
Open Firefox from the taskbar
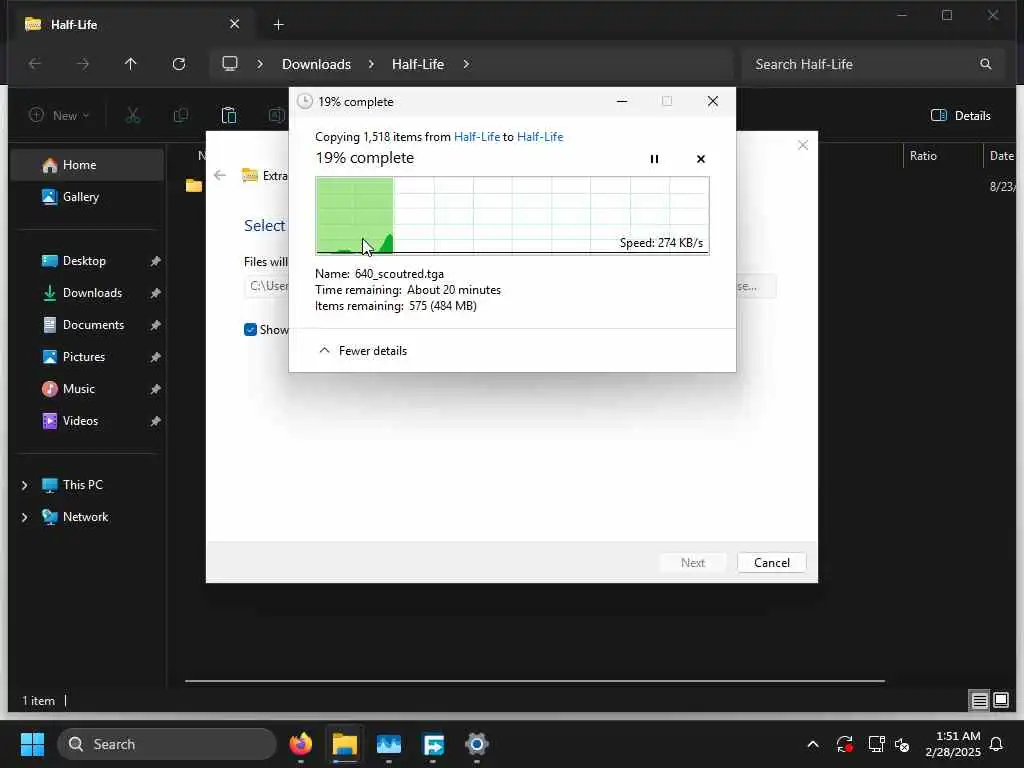click(x=300, y=744)
